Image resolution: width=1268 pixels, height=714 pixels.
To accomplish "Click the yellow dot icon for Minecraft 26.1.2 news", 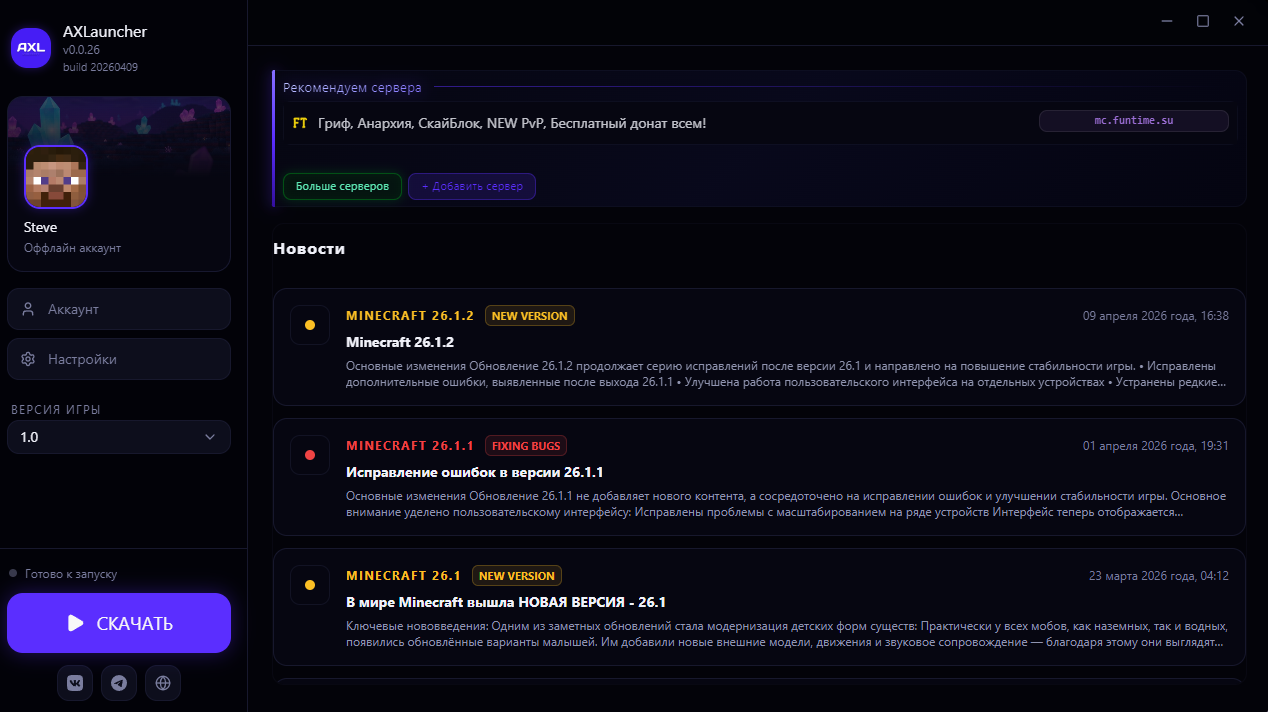I will [x=310, y=325].
